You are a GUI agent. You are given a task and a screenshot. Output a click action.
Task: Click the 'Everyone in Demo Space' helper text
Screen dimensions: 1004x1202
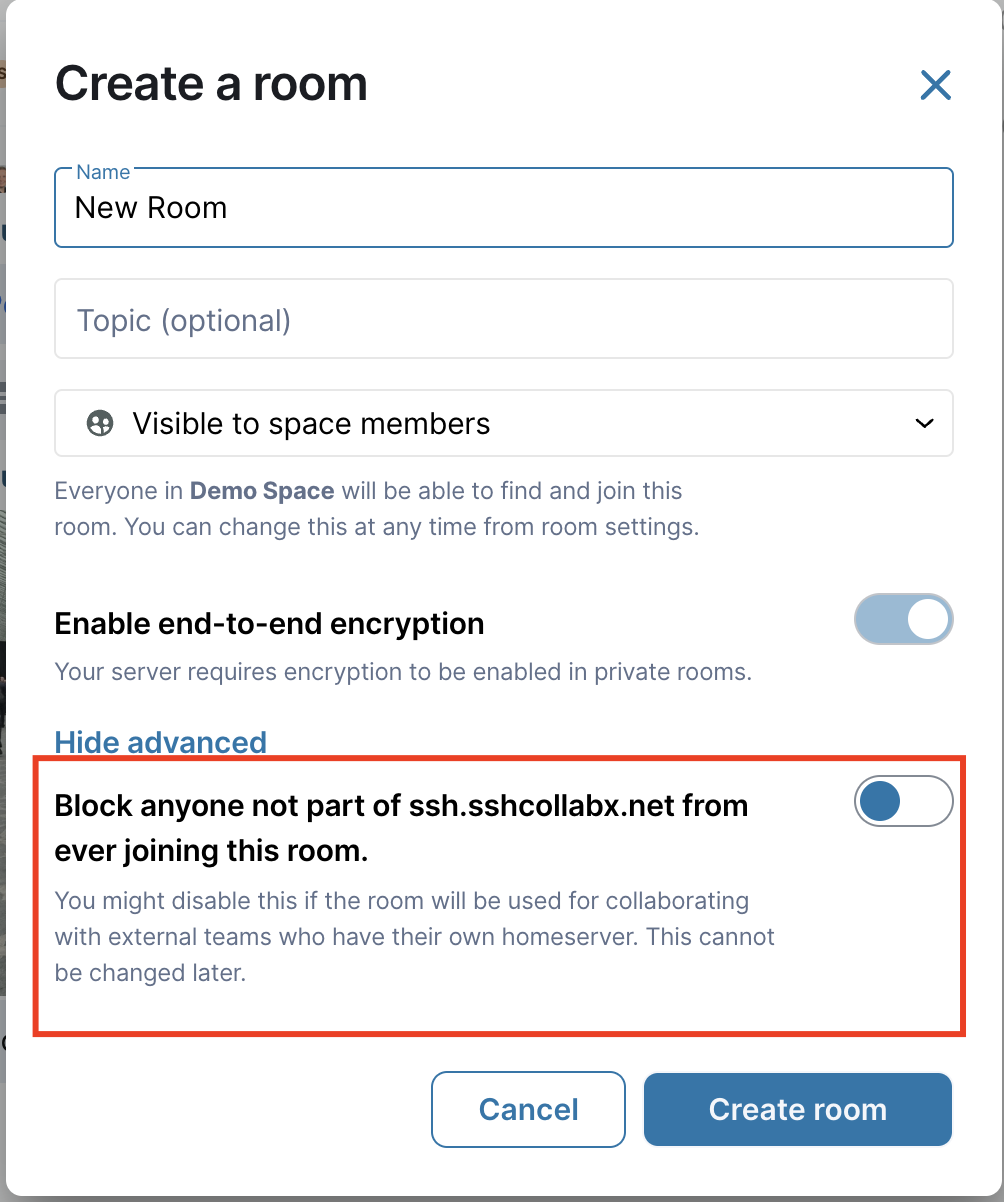[368, 491]
